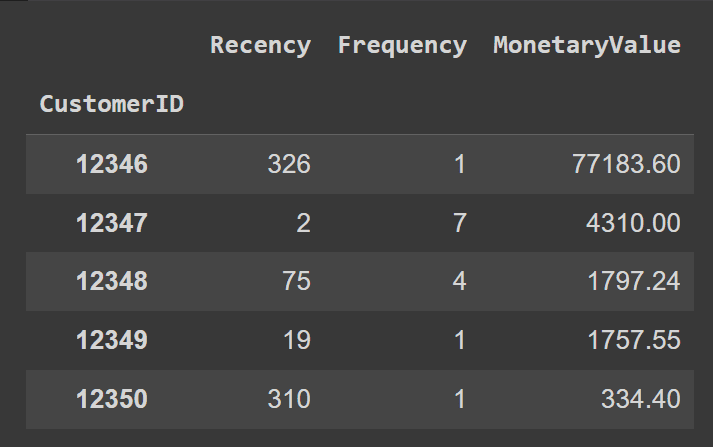The image size is (713, 447).
Task: Select customer ID 12350 row label
Action: 112,399
